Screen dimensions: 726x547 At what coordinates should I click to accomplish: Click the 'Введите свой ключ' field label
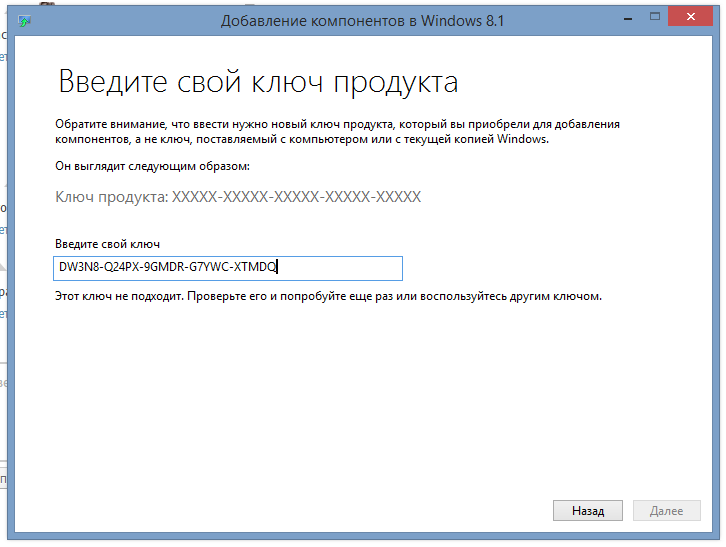point(107,244)
